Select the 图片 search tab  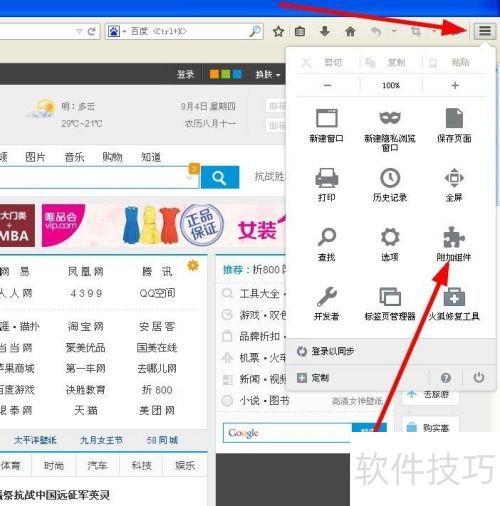(x=35, y=157)
